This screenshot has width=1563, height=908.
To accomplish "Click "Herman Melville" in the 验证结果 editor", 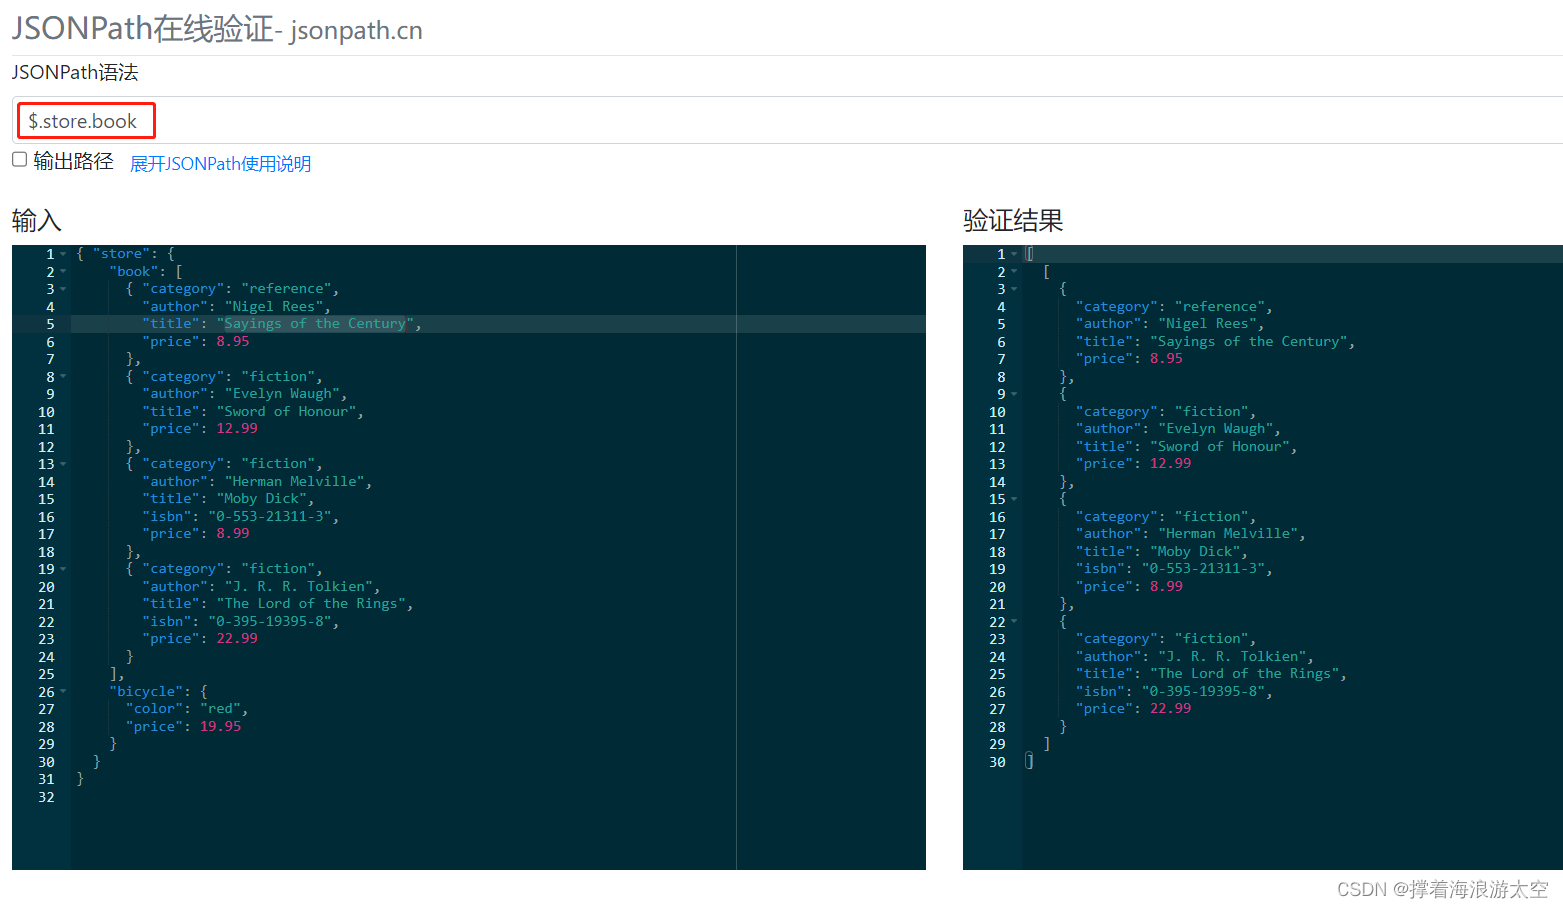I will 1228,534.
